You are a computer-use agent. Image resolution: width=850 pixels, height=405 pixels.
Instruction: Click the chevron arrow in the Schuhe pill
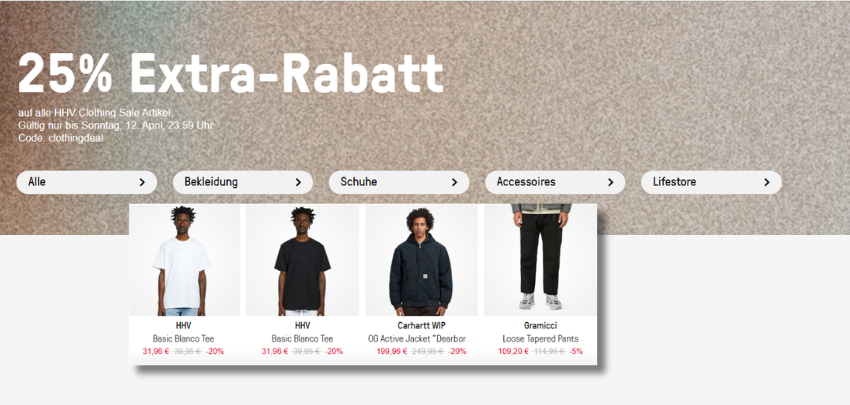(x=454, y=182)
